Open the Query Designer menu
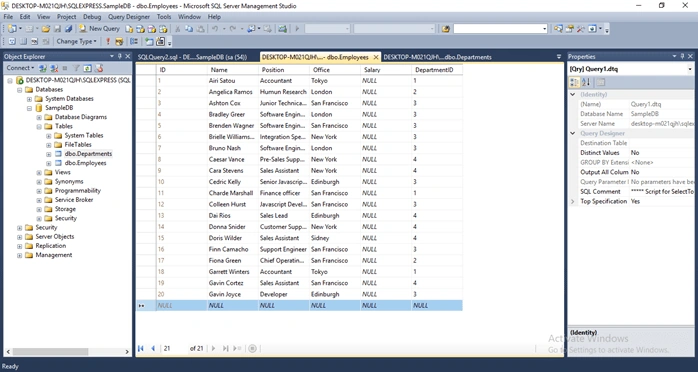 point(129,17)
